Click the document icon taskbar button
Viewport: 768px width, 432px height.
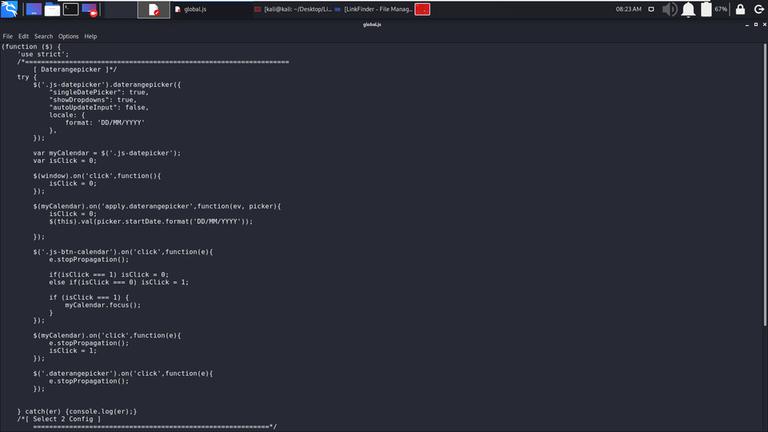point(154,9)
